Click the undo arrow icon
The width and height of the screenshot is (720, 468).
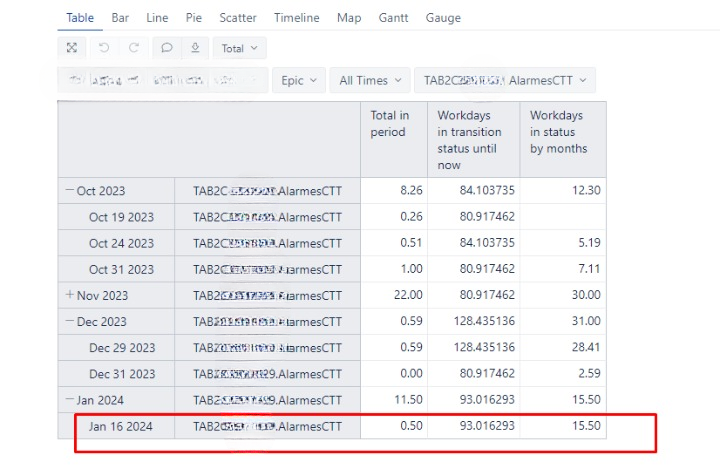point(104,48)
